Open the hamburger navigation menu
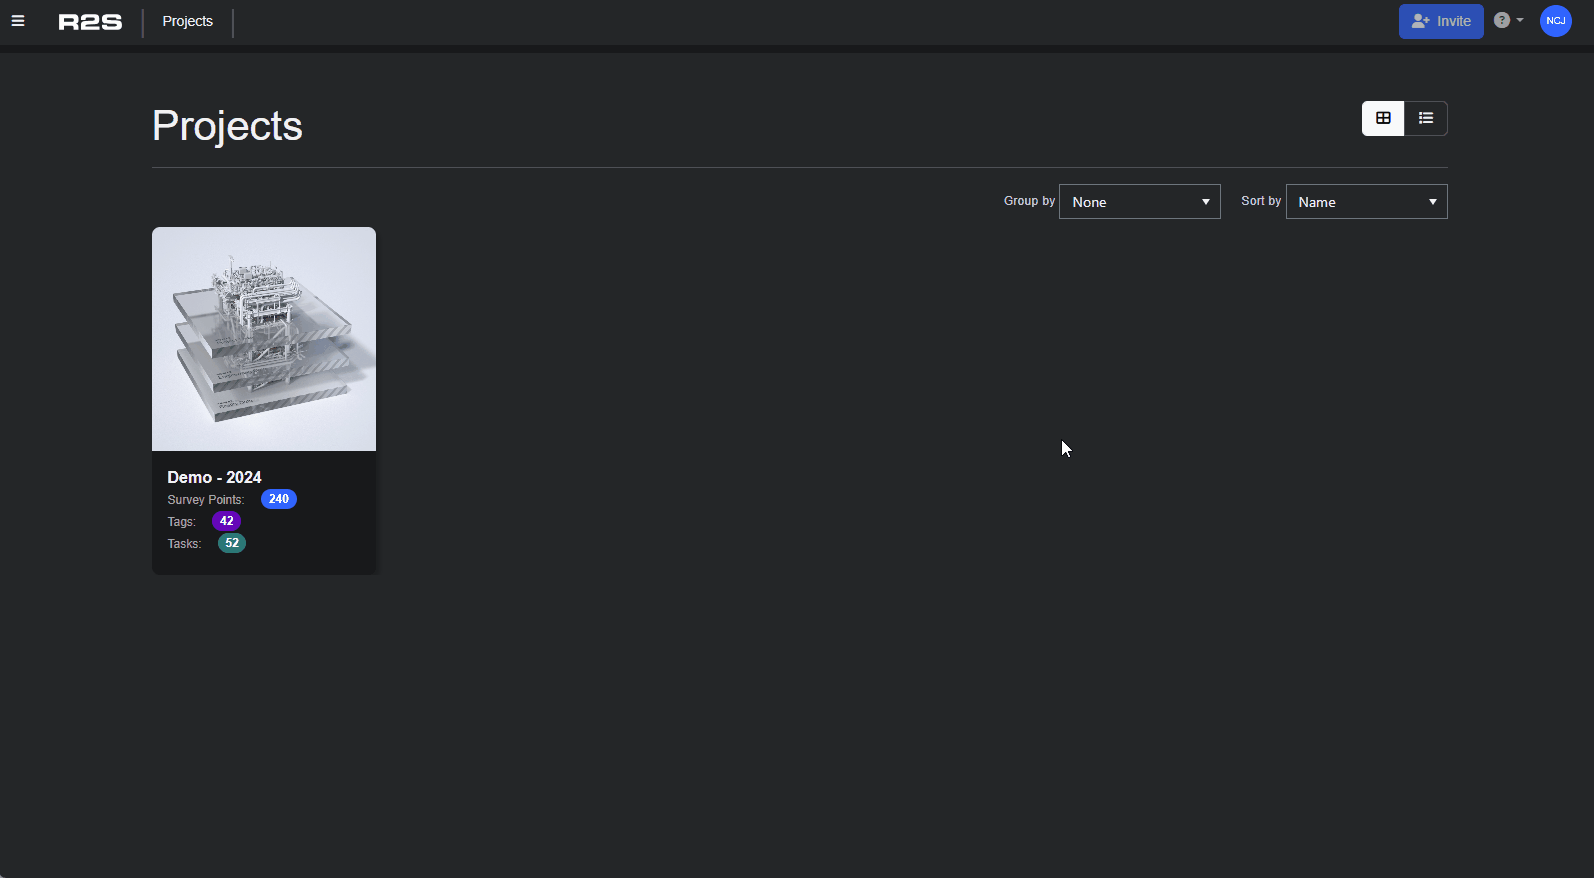The width and height of the screenshot is (1594, 878). coord(18,21)
